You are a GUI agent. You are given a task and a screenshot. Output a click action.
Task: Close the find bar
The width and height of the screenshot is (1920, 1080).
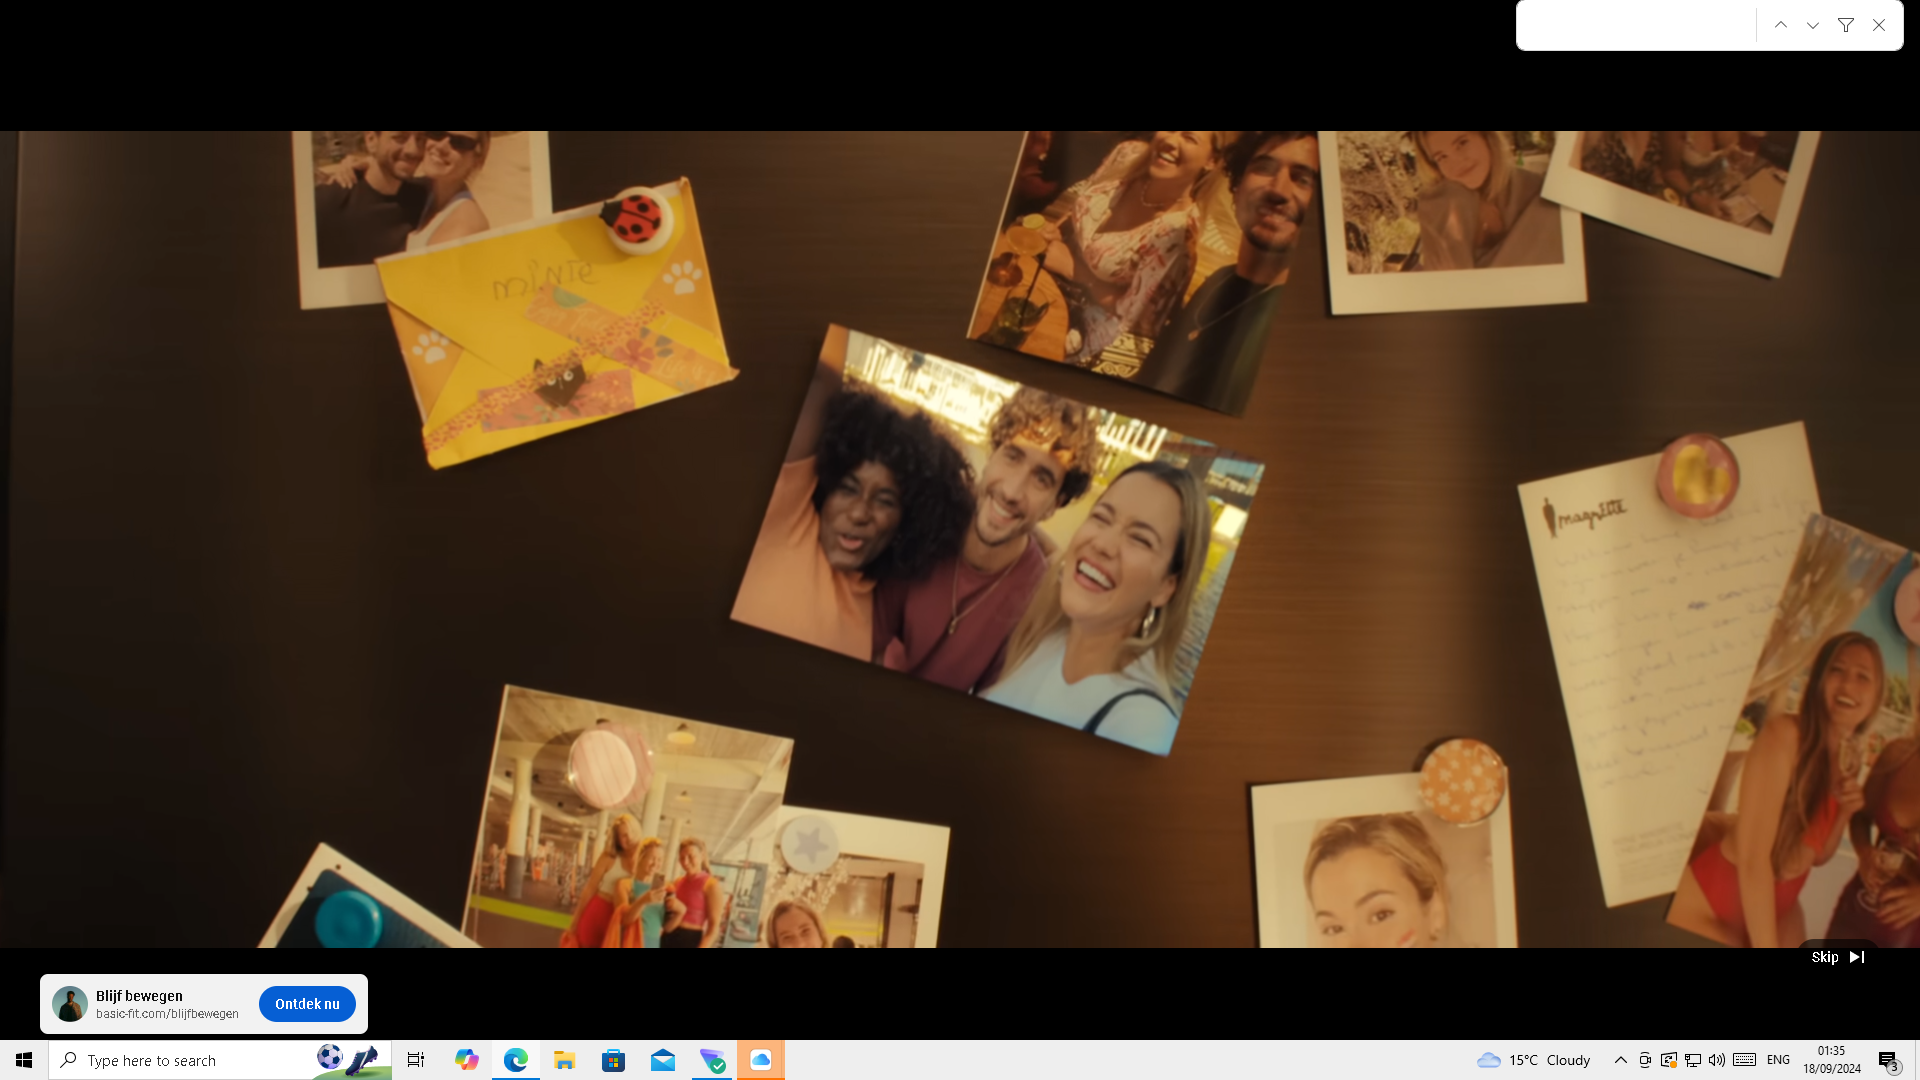(x=1879, y=25)
